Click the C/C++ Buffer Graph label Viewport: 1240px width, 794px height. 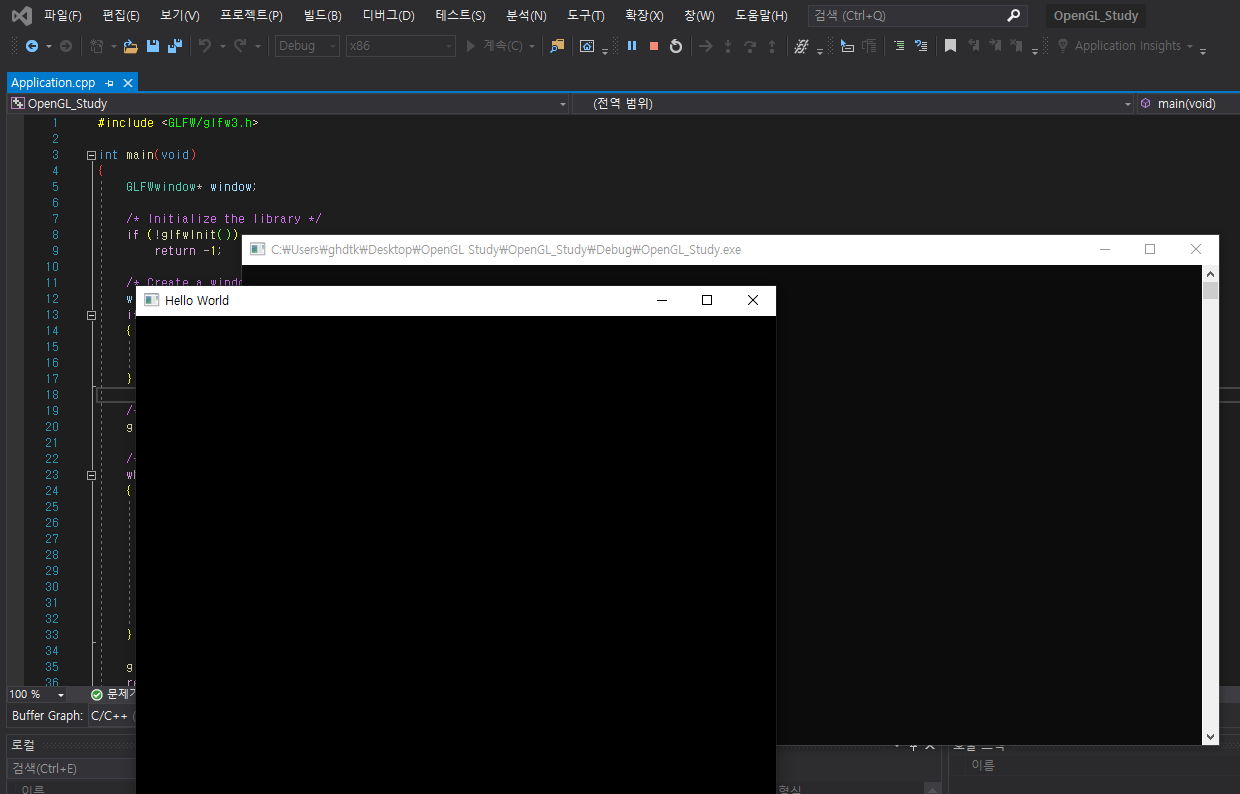[110, 715]
